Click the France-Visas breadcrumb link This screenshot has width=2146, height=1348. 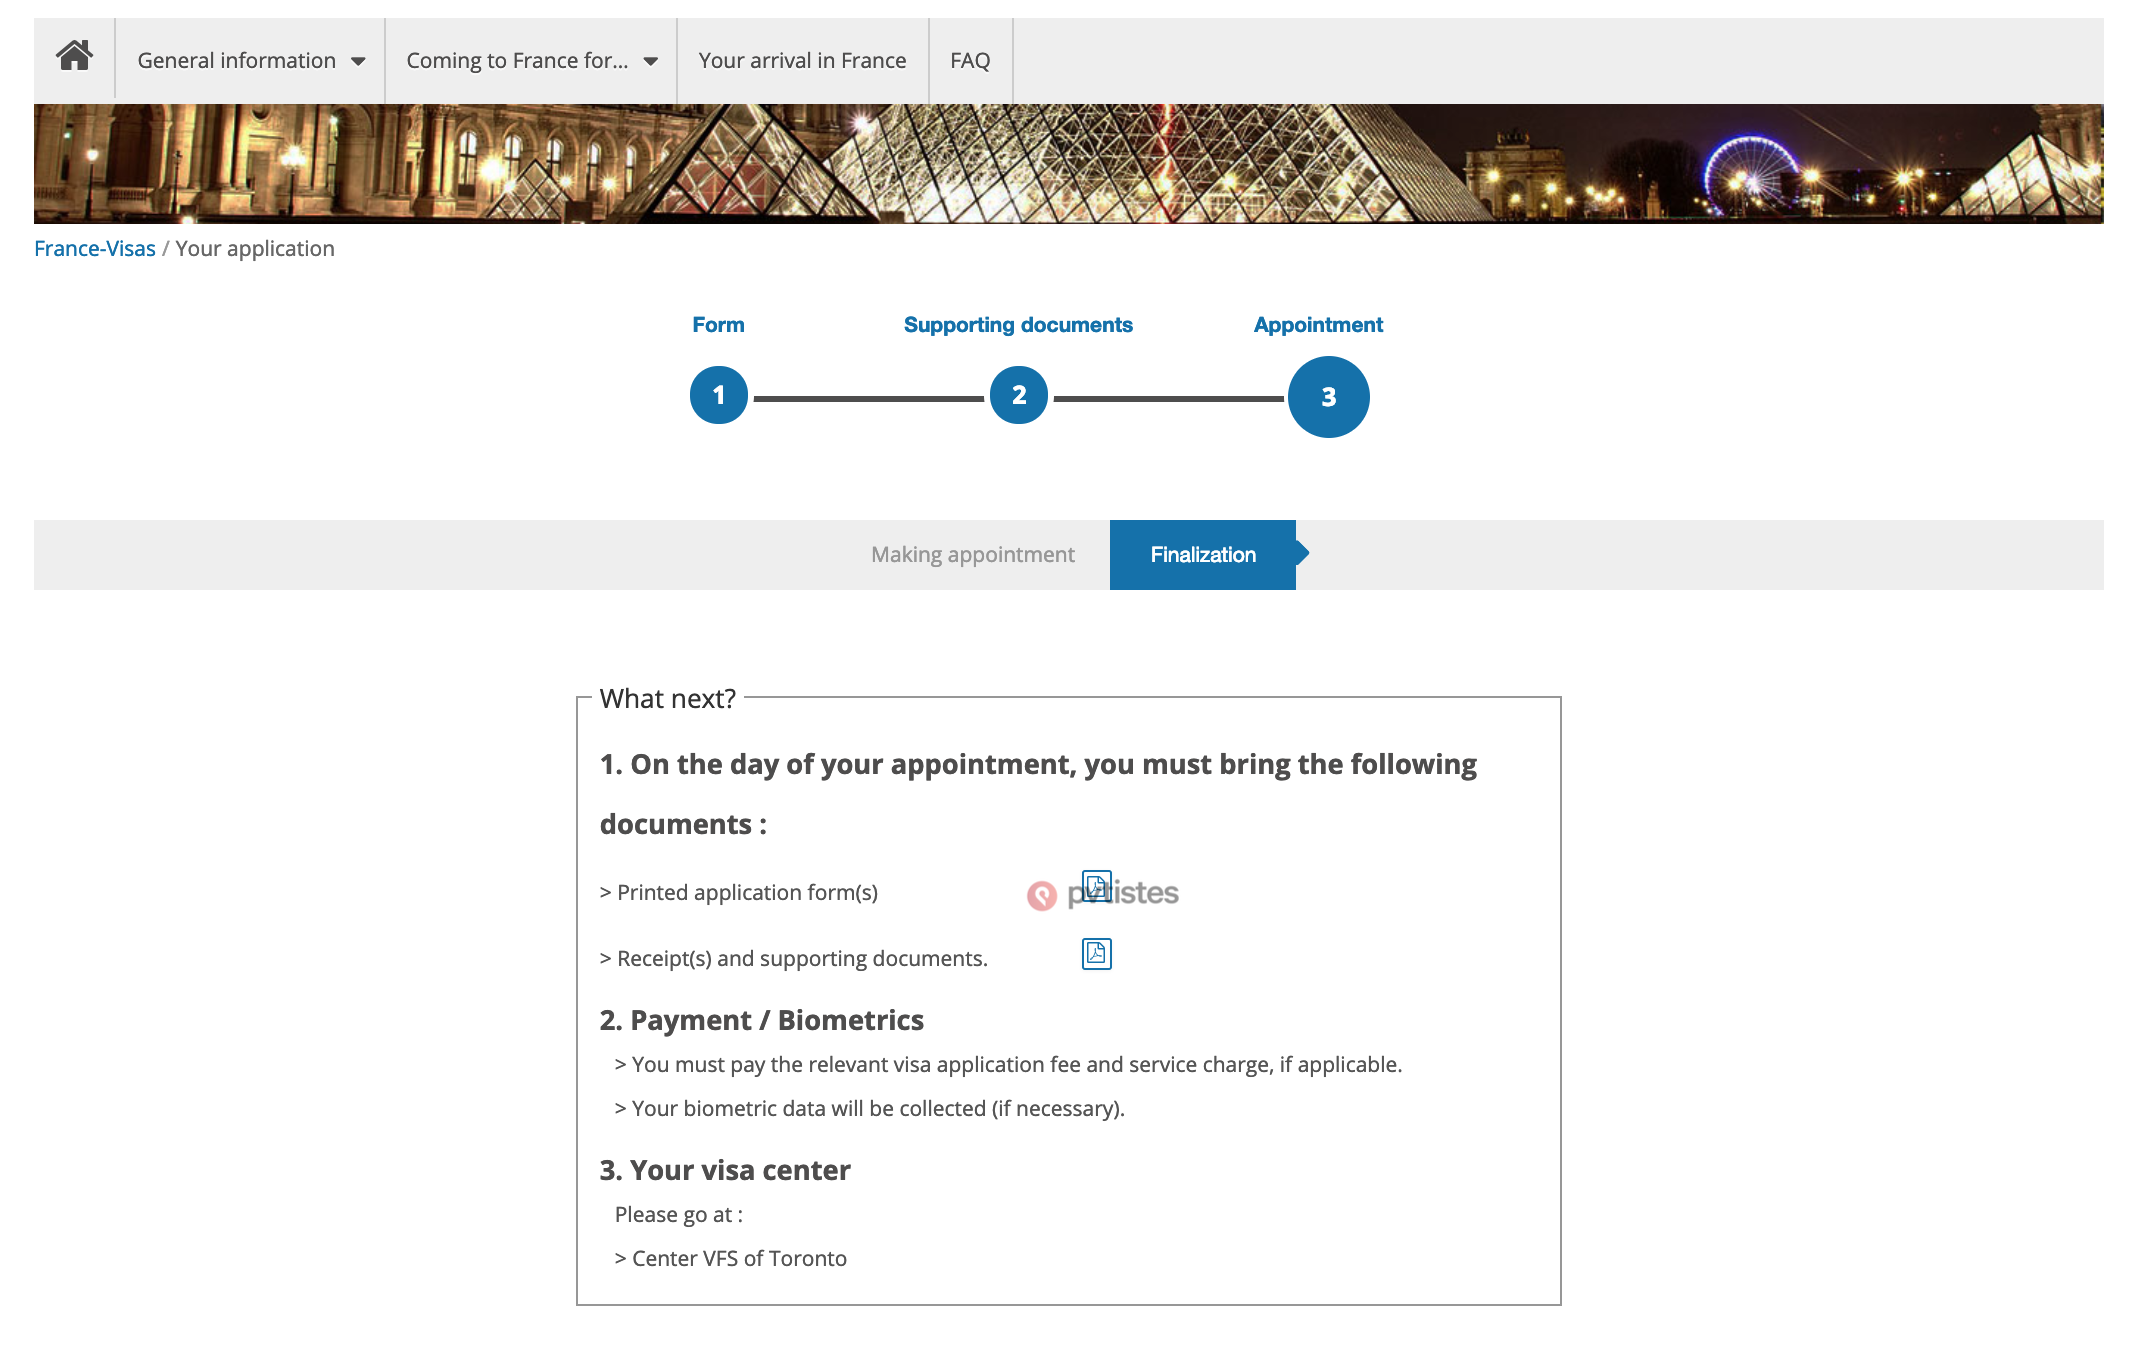point(95,249)
